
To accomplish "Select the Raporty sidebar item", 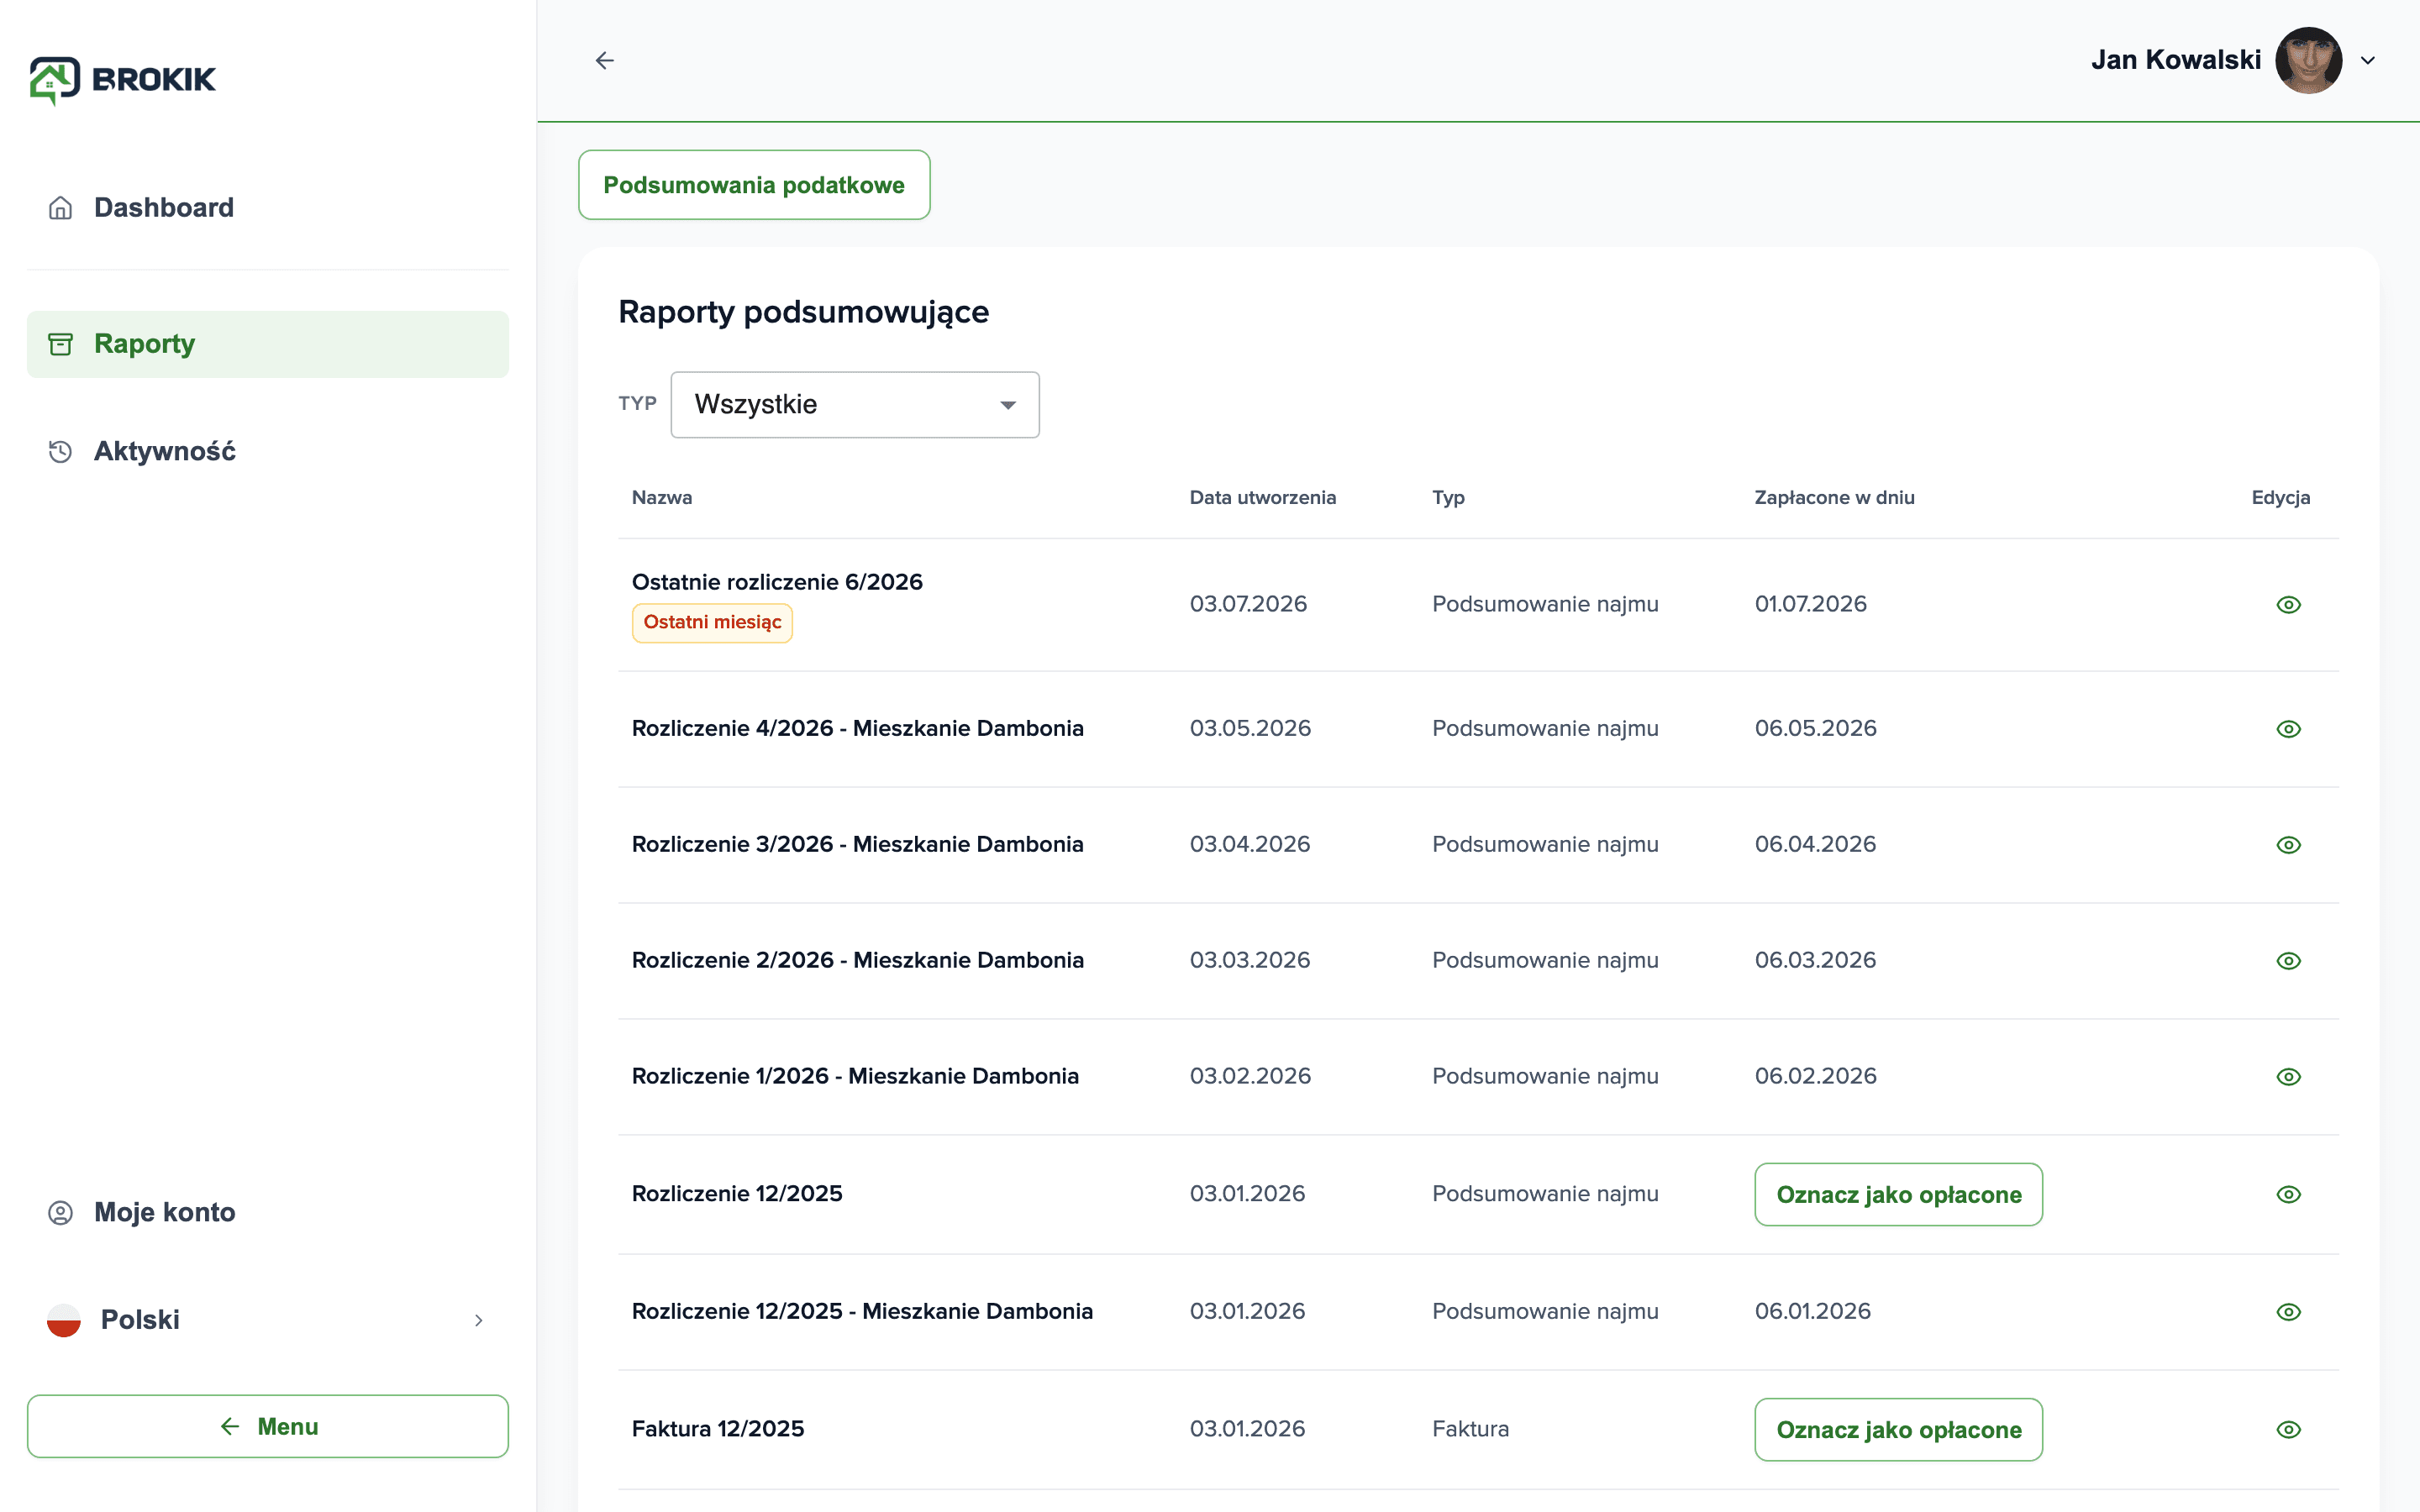I will 268,344.
